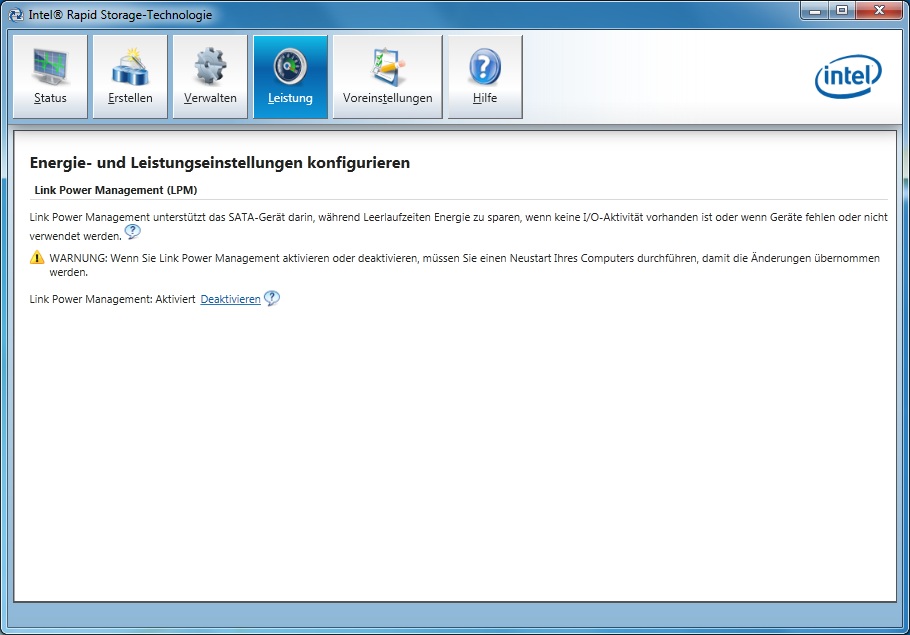Viewport: 910px width, 635px height.
Task: Maximize the Intel Rapid Storage window
Action: pyautogui.click(x=842, y=11)
